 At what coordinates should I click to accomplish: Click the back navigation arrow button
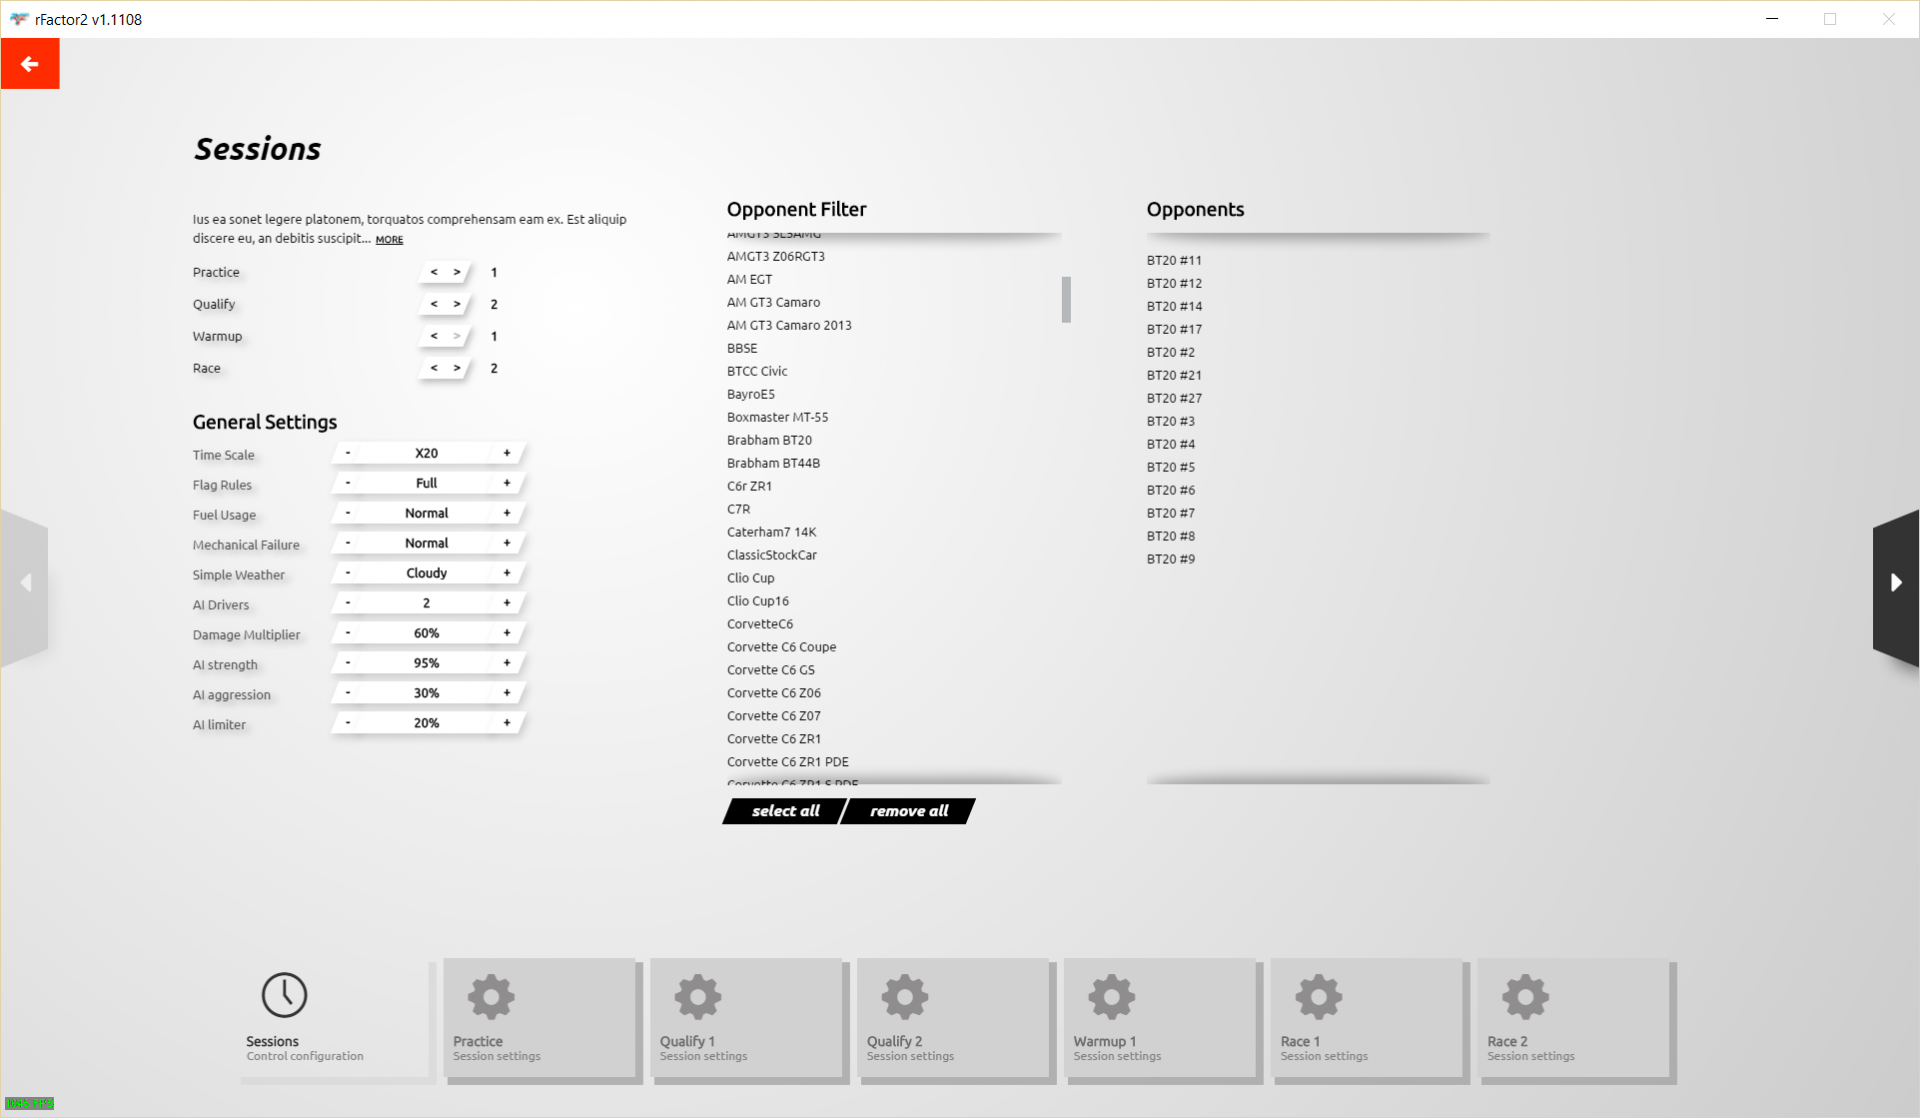29,64
